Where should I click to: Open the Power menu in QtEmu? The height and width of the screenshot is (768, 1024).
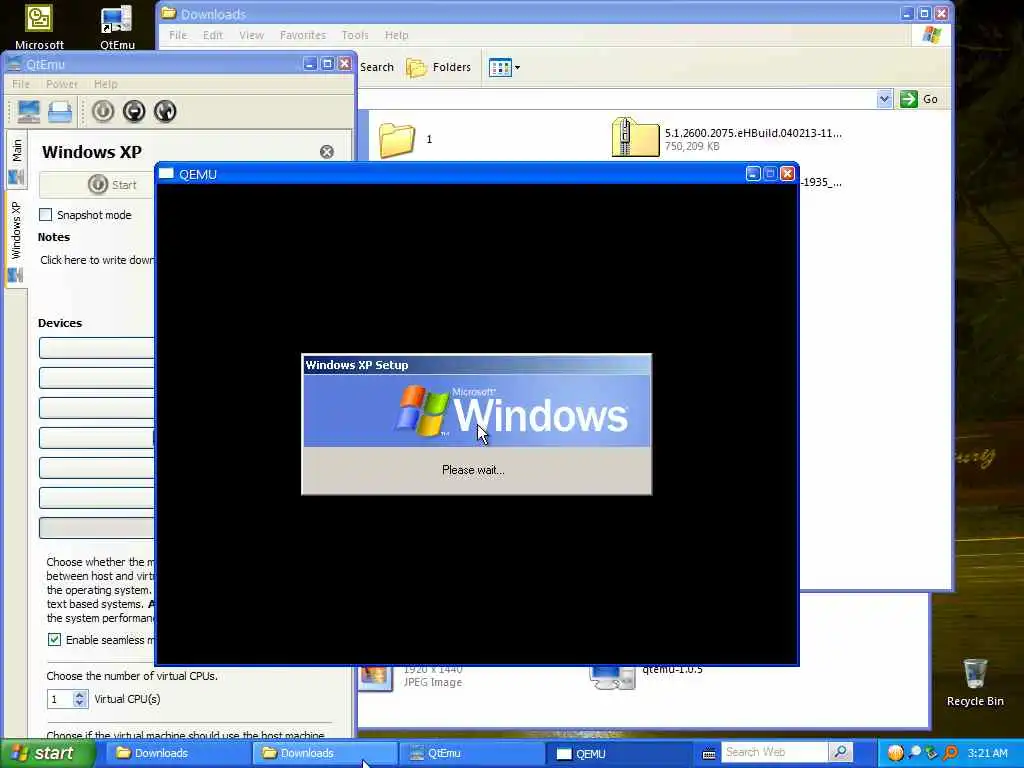point(62,84)
